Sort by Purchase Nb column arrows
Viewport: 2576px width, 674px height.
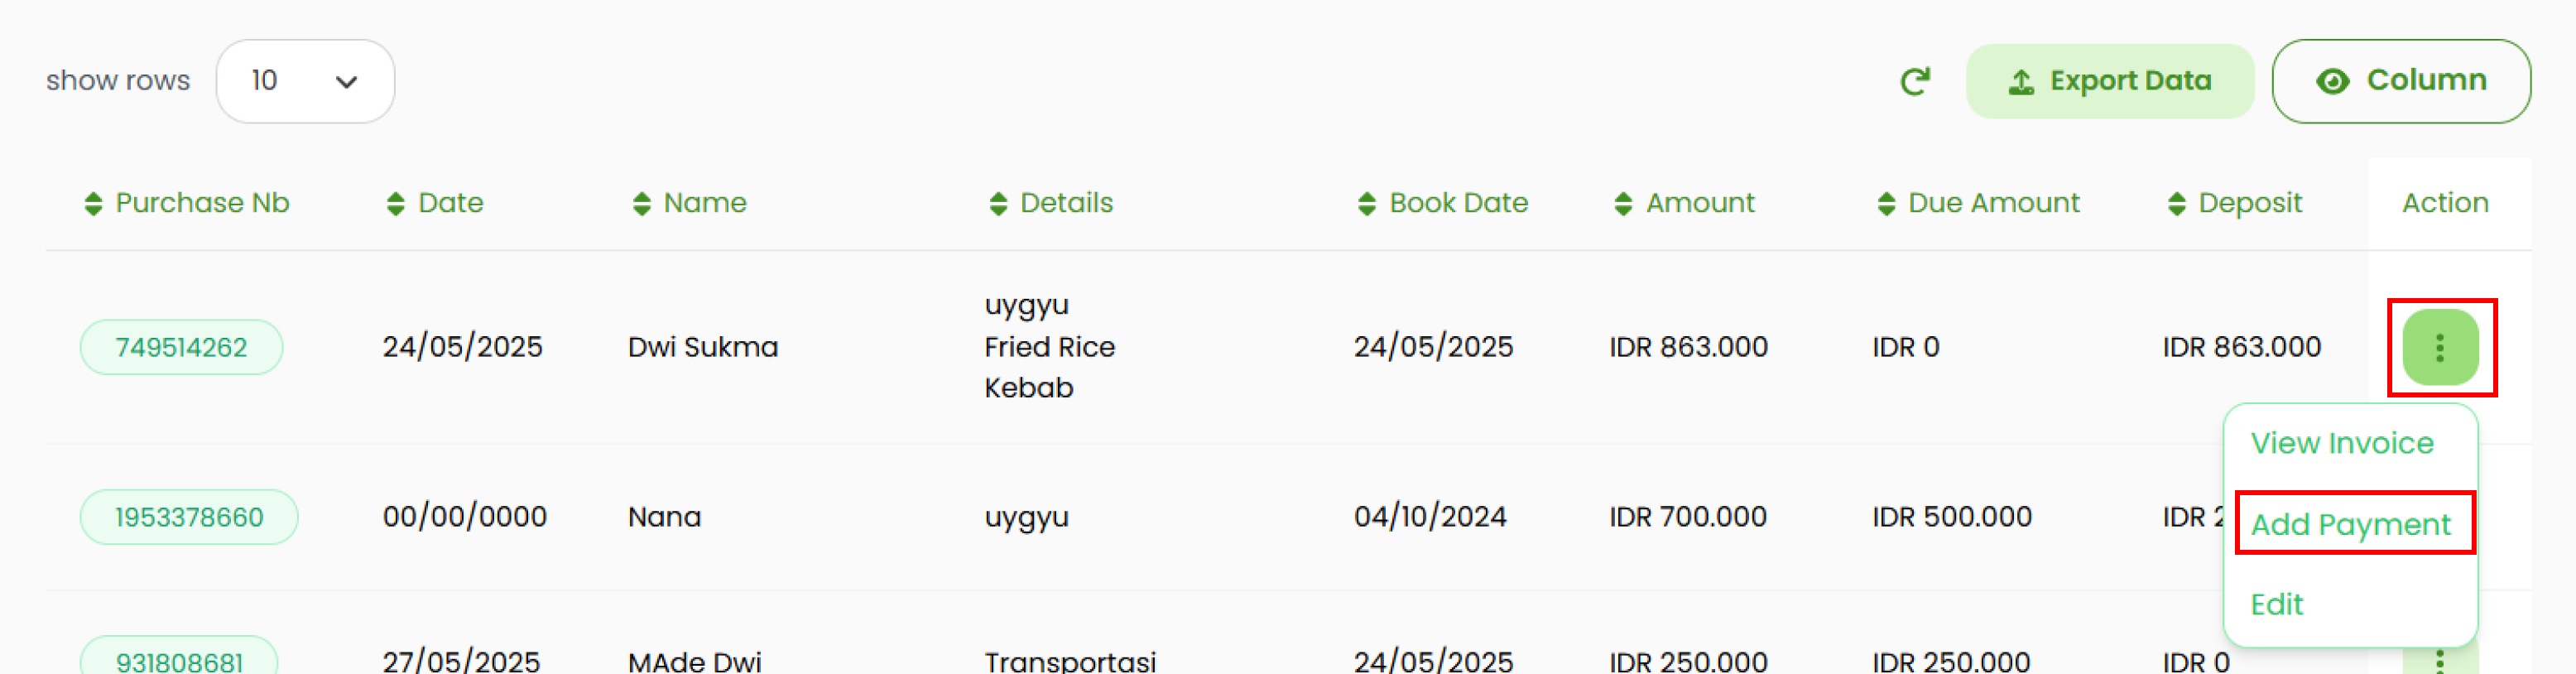click(93, 204)
